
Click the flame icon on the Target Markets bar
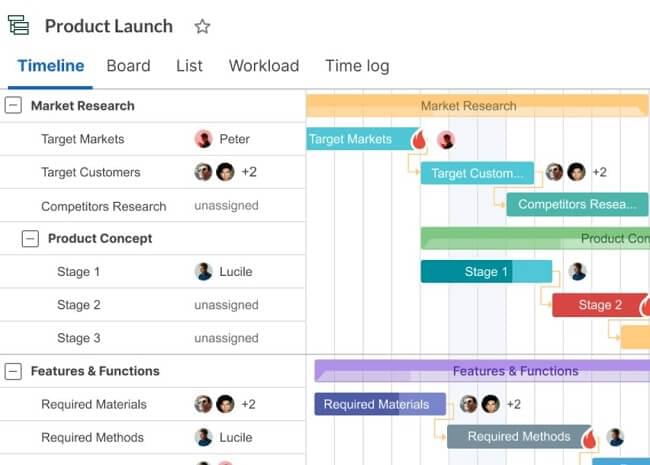click(x=420, y=139)
